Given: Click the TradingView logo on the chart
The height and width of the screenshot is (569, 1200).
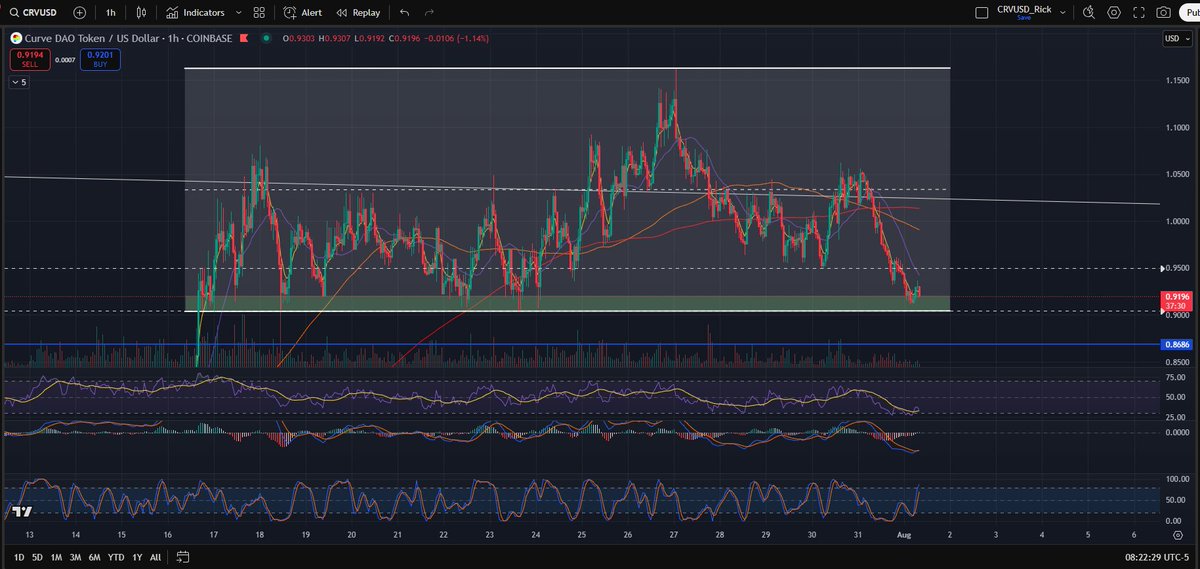Looking at the screenshot, I should click(x=21, y=511).
